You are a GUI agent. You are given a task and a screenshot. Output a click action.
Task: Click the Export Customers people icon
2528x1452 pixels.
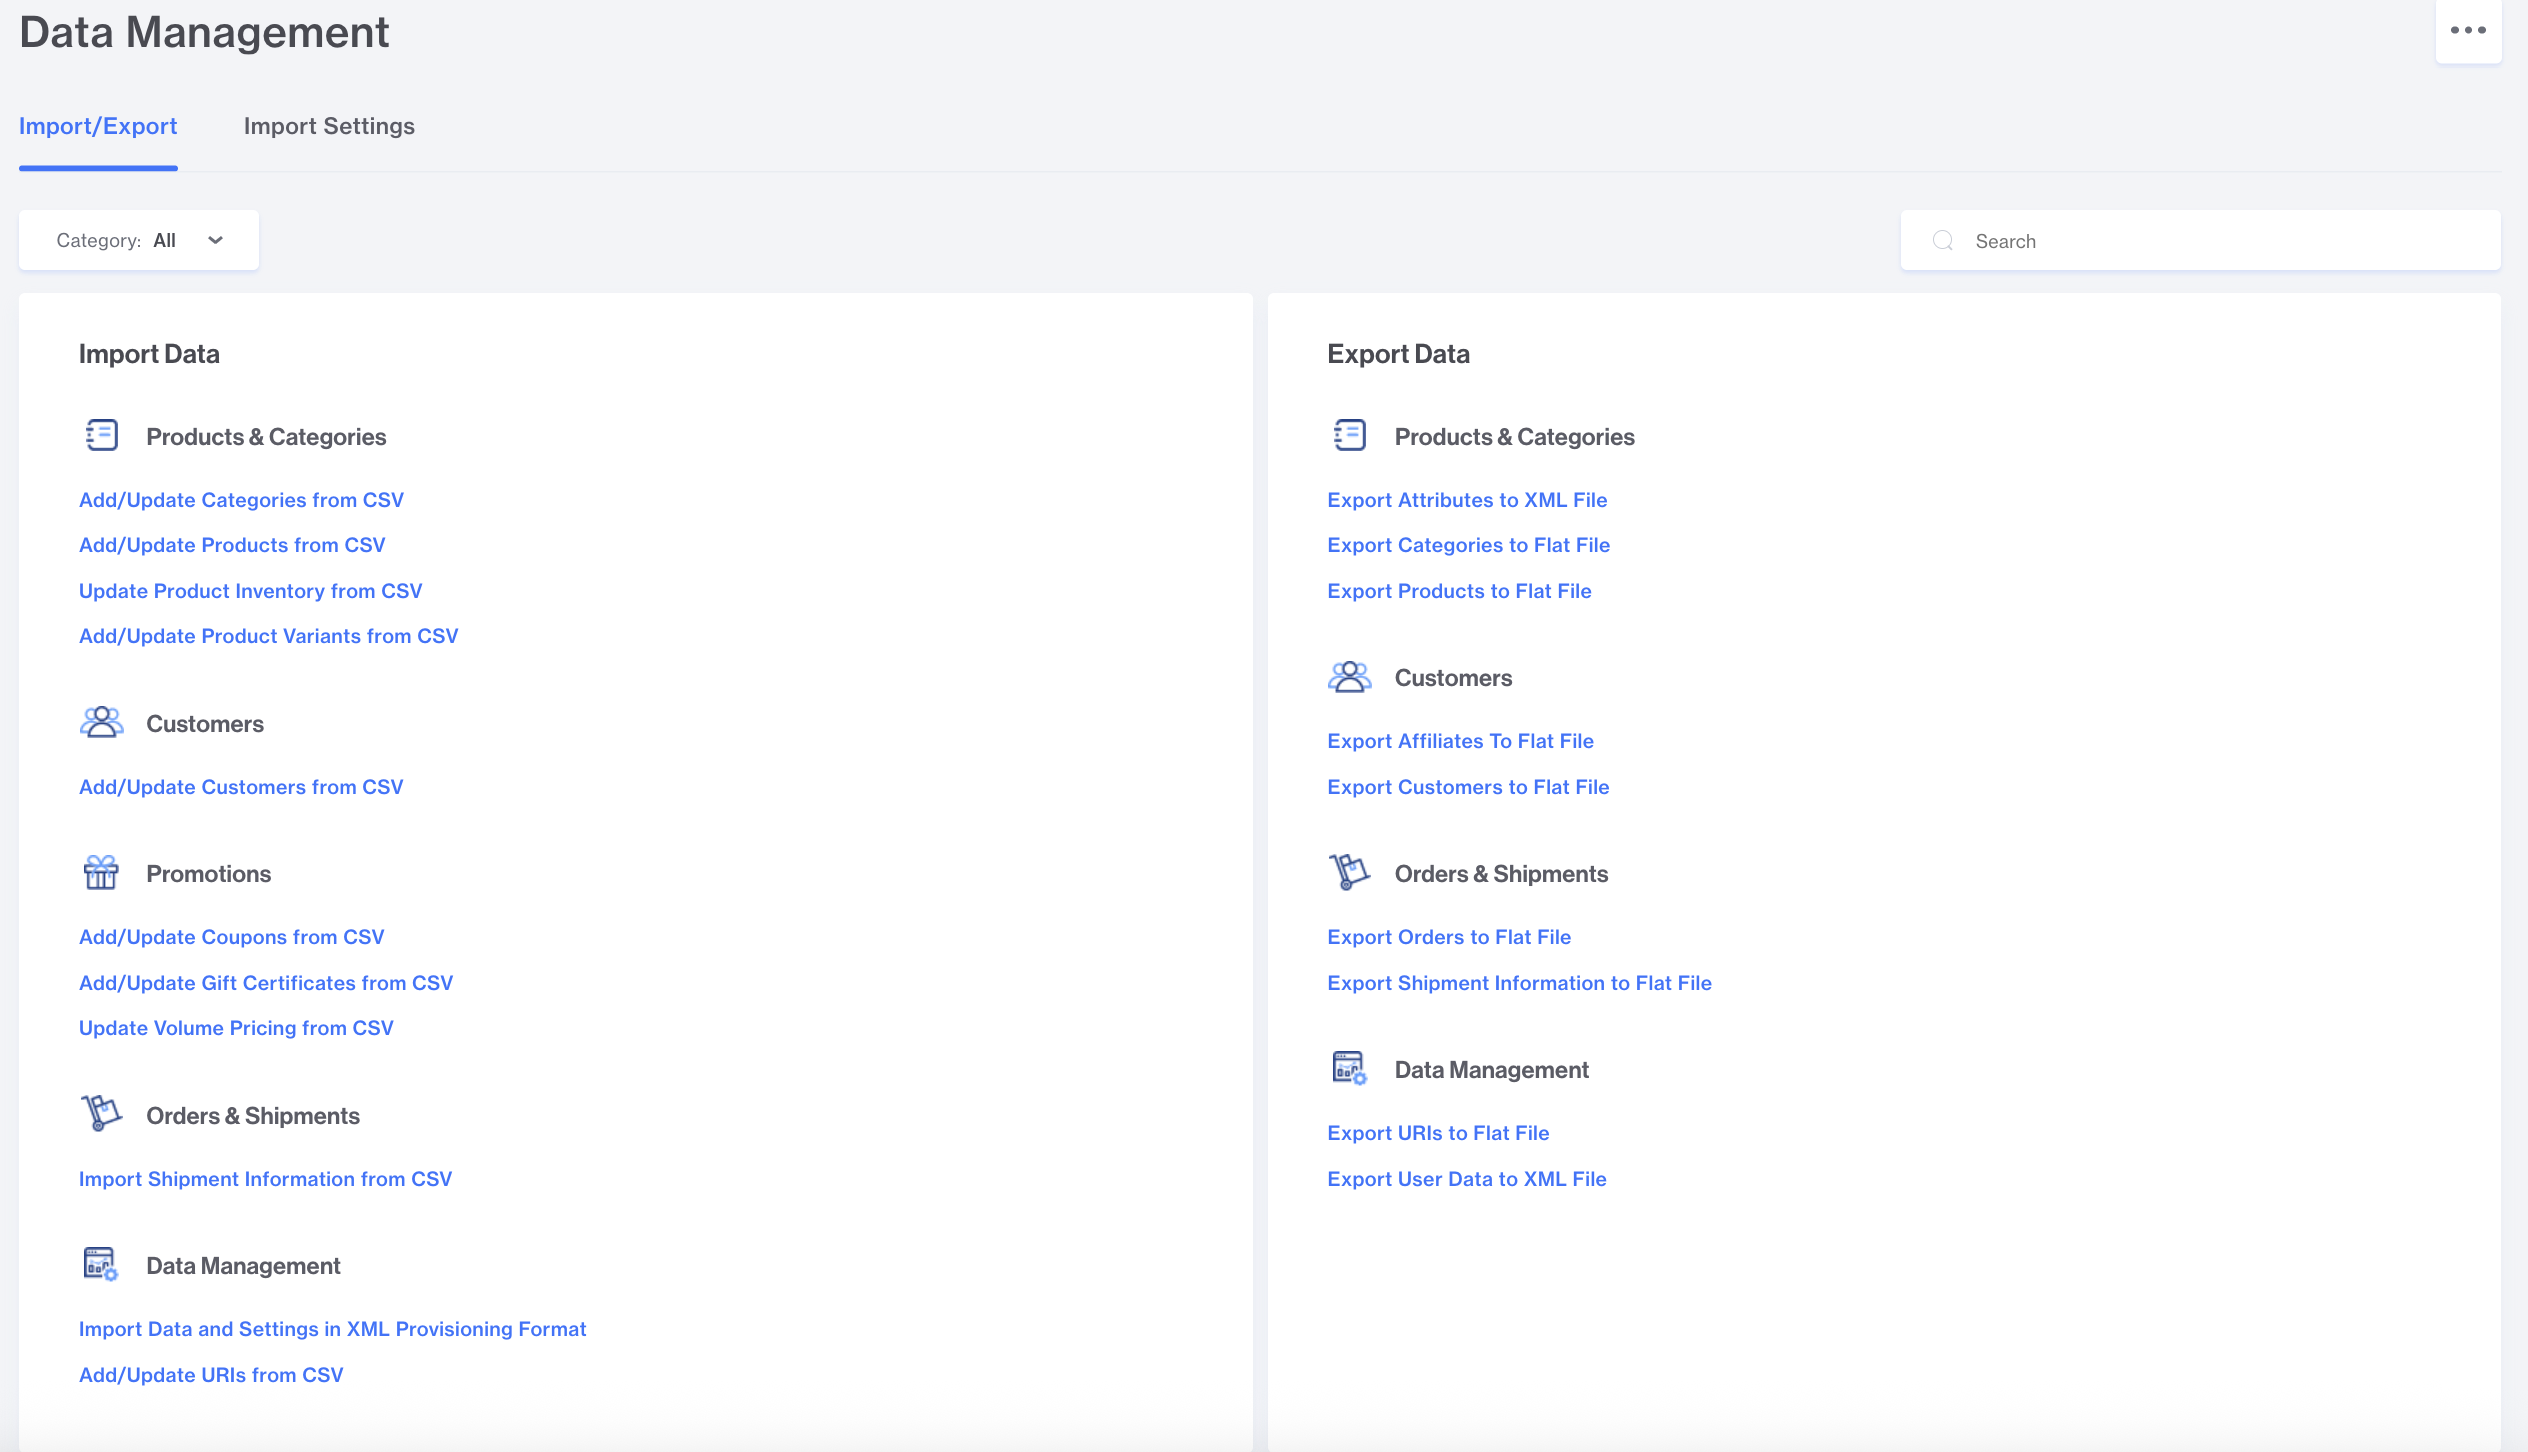1349,677
